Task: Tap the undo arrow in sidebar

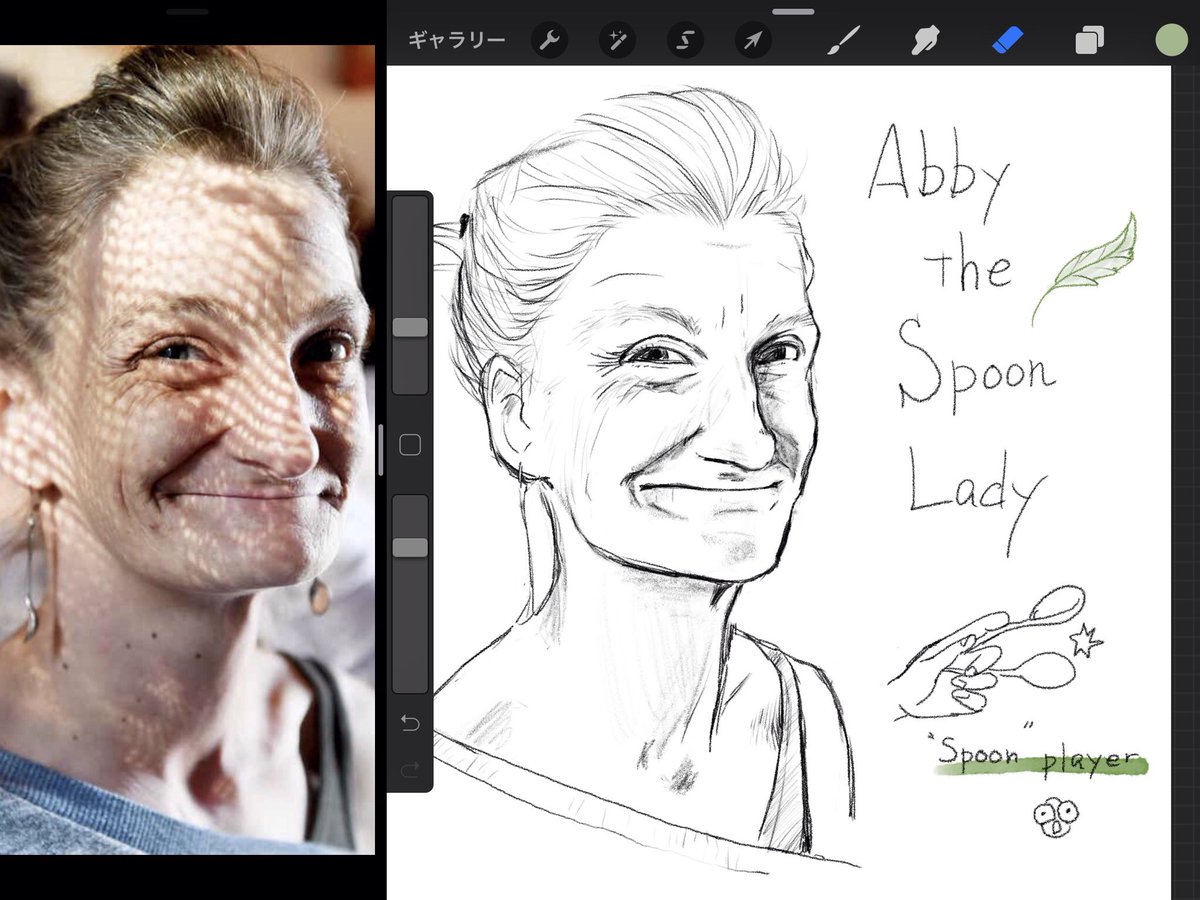Action: tap(410, 723)
